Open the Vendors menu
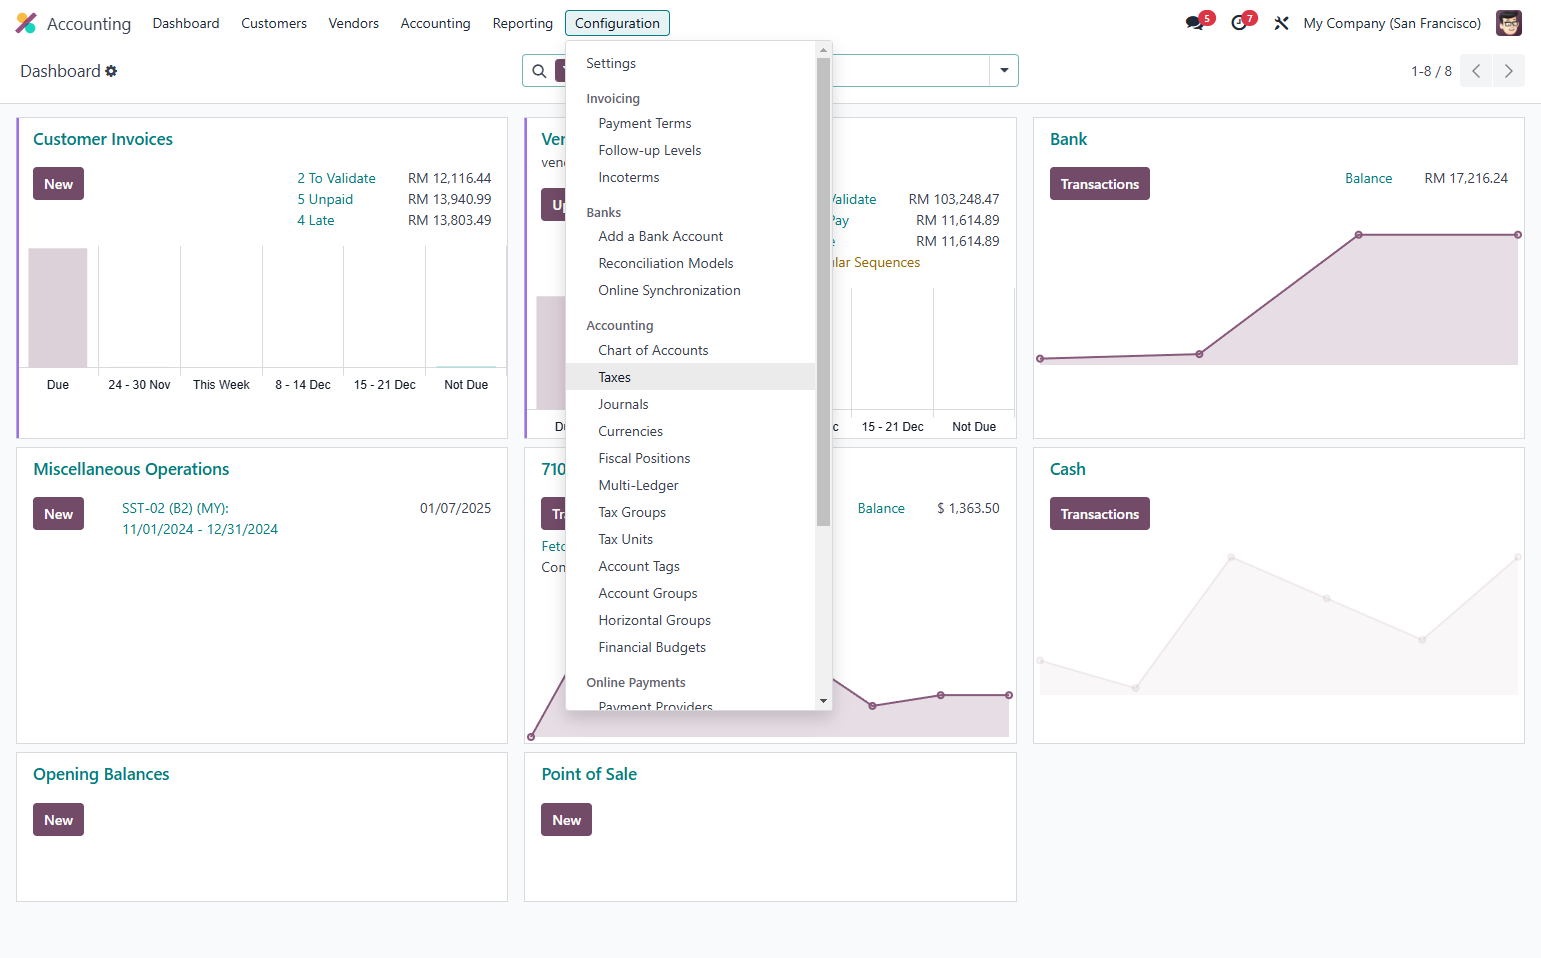Screen dimensions: 1541x958 click(353, 23)
